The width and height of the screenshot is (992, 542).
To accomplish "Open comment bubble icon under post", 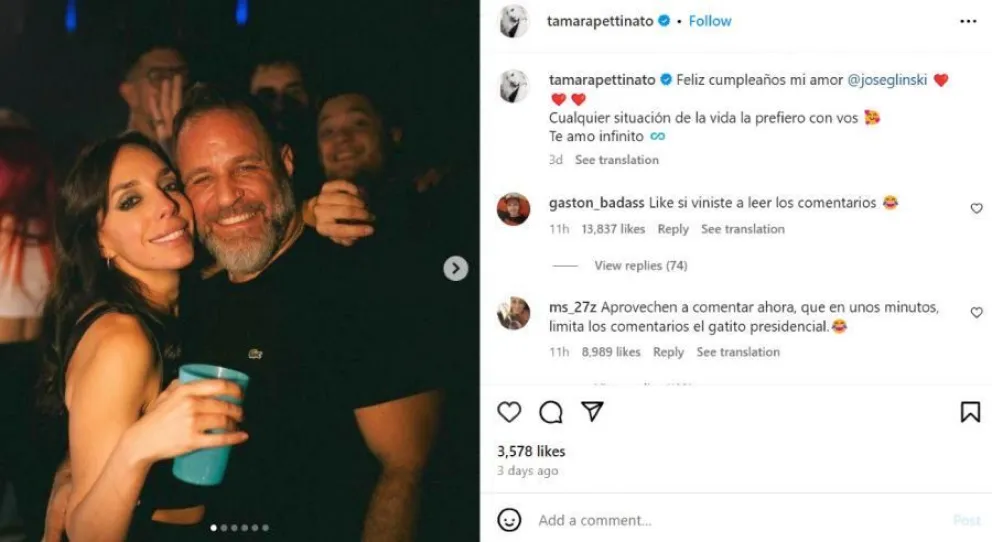I will (x=550, y=412).
